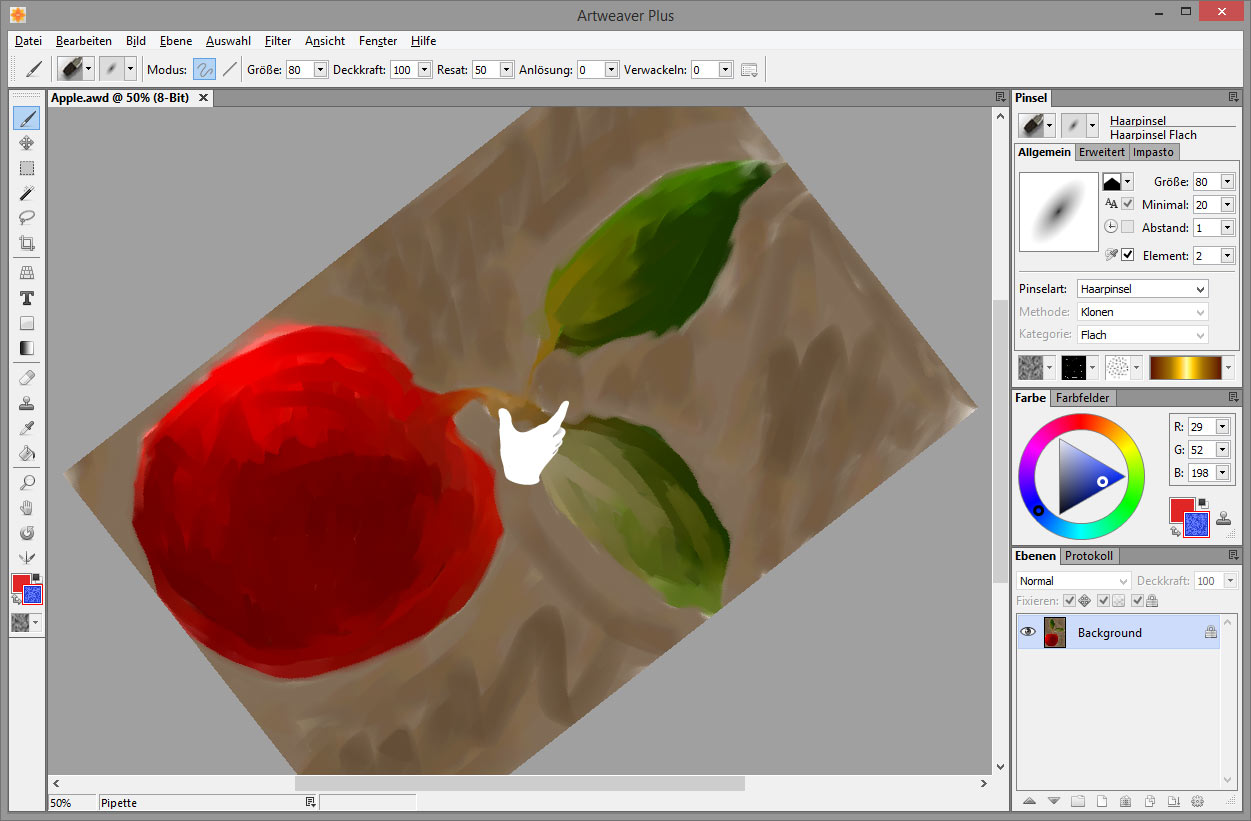Open the Verwackeln value dropdown
This screenshot has height=821, width=1251.
tap(725, 70)
